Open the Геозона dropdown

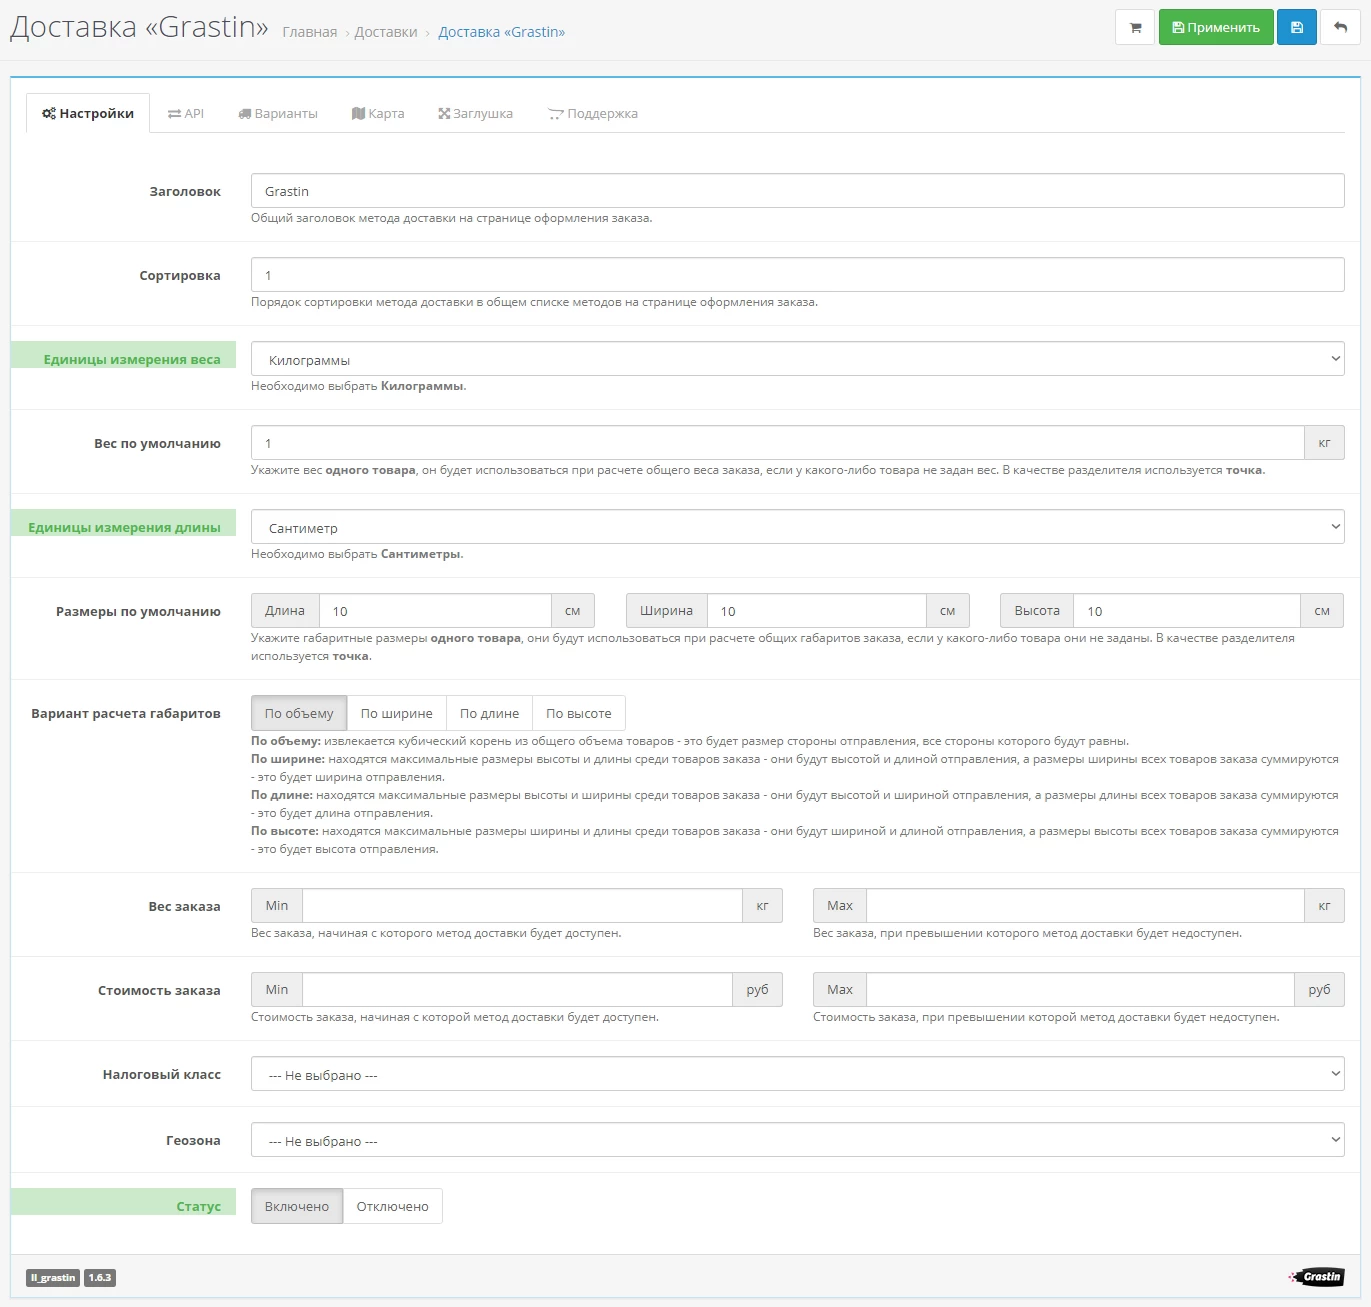(798, 1140)
